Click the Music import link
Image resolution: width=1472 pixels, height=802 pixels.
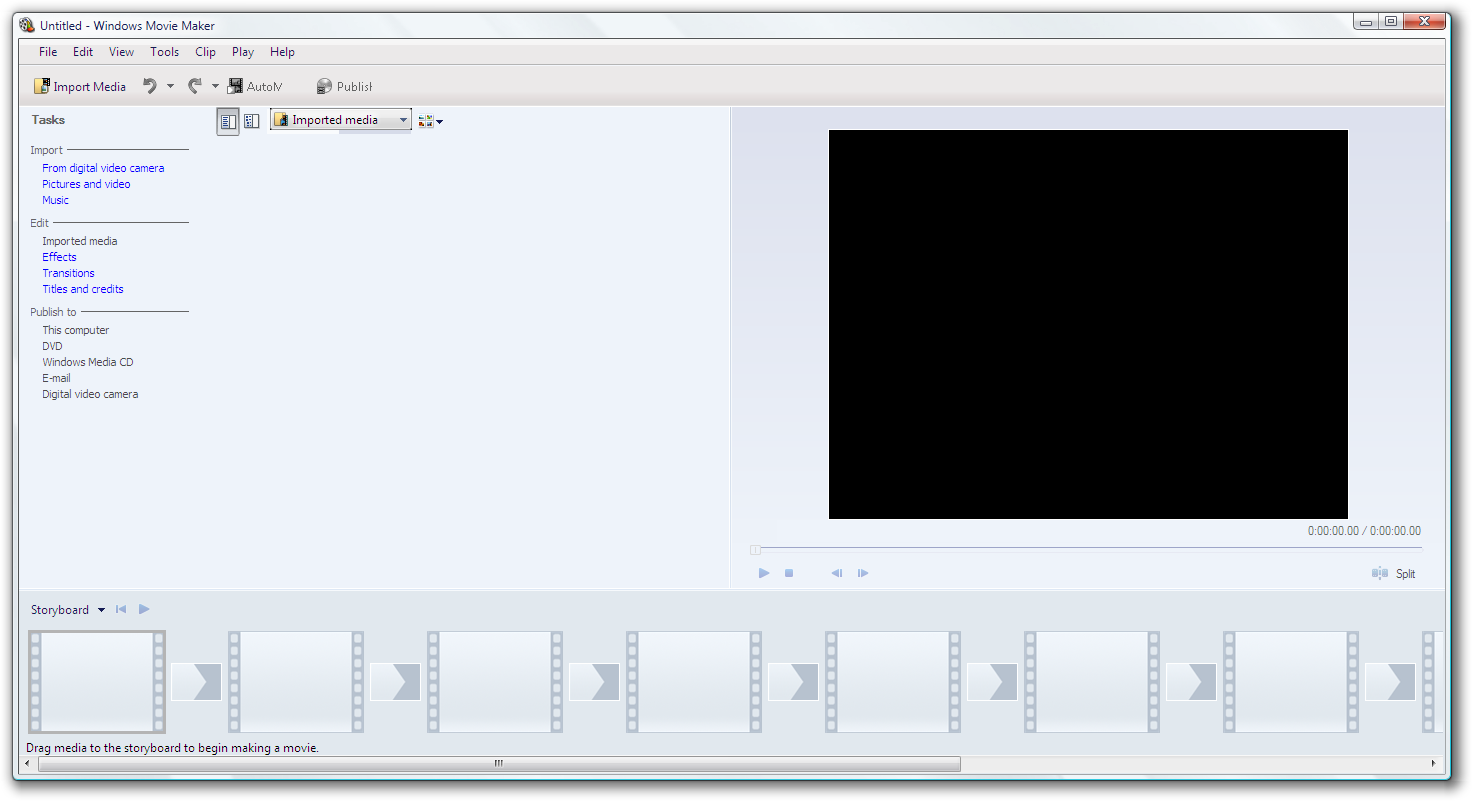point(55,200)
